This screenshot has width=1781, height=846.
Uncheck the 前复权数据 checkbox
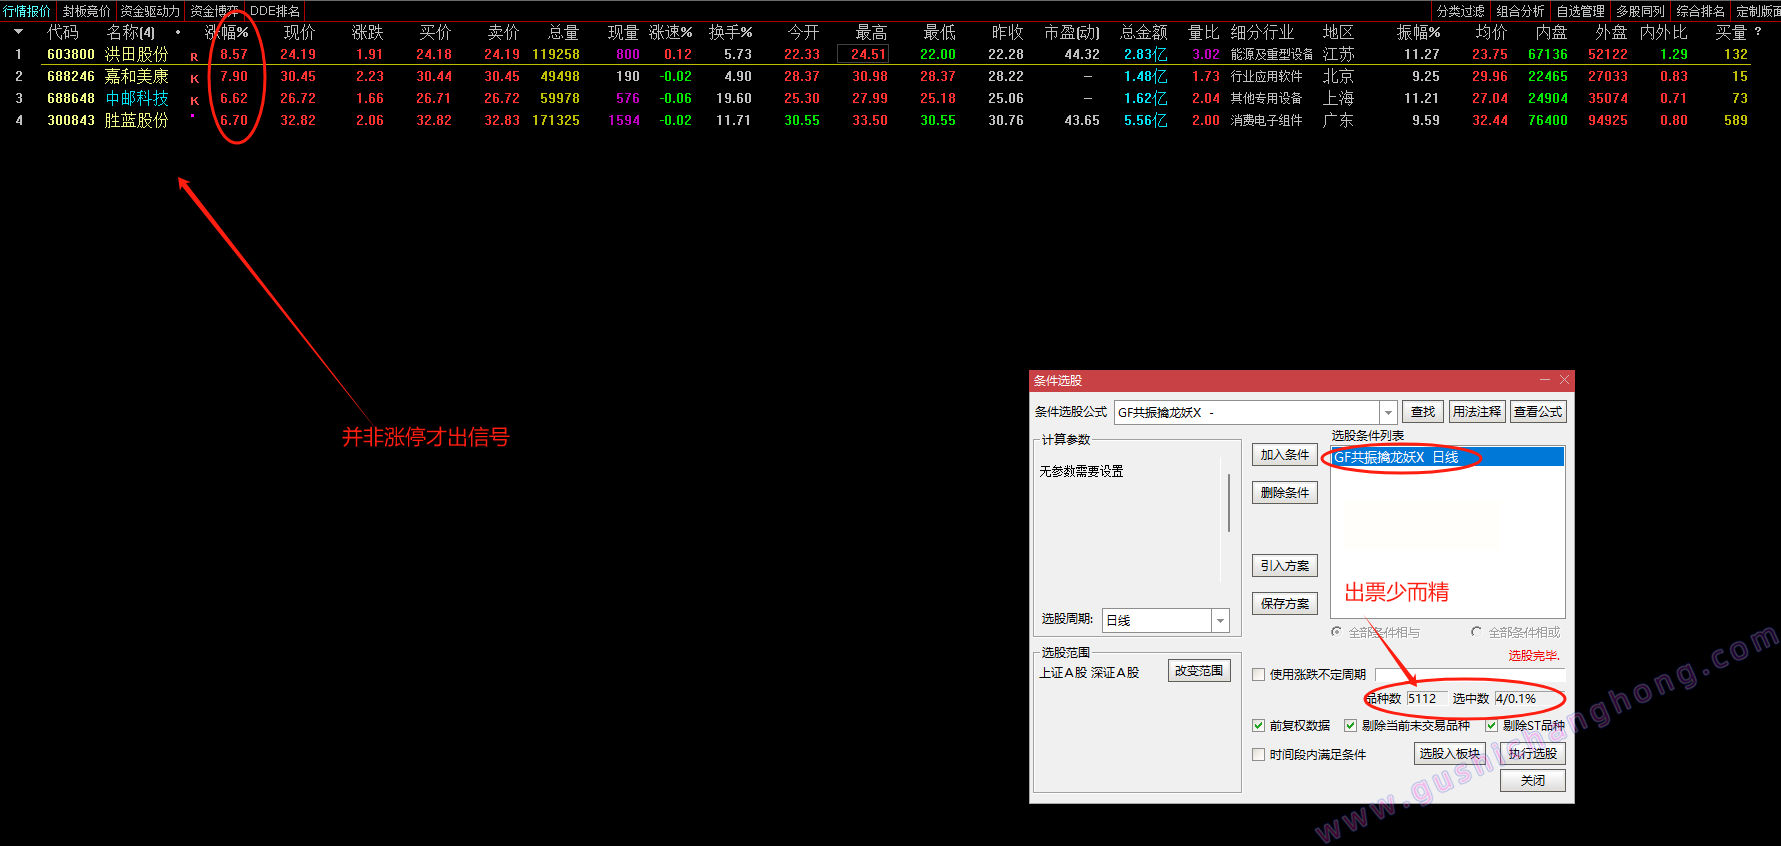1259,726
